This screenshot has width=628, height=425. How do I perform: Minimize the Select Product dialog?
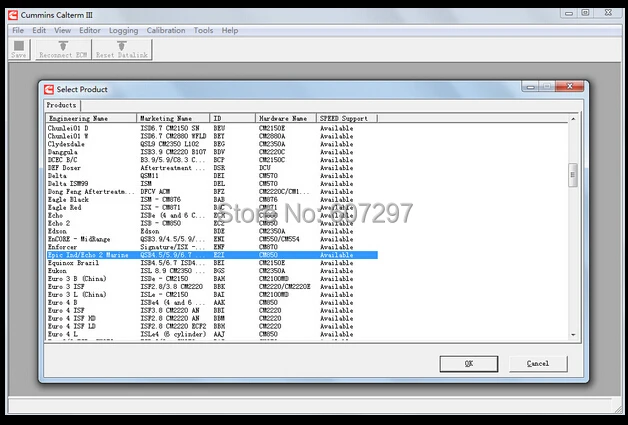pyautogui.click(x=531, y=86)
